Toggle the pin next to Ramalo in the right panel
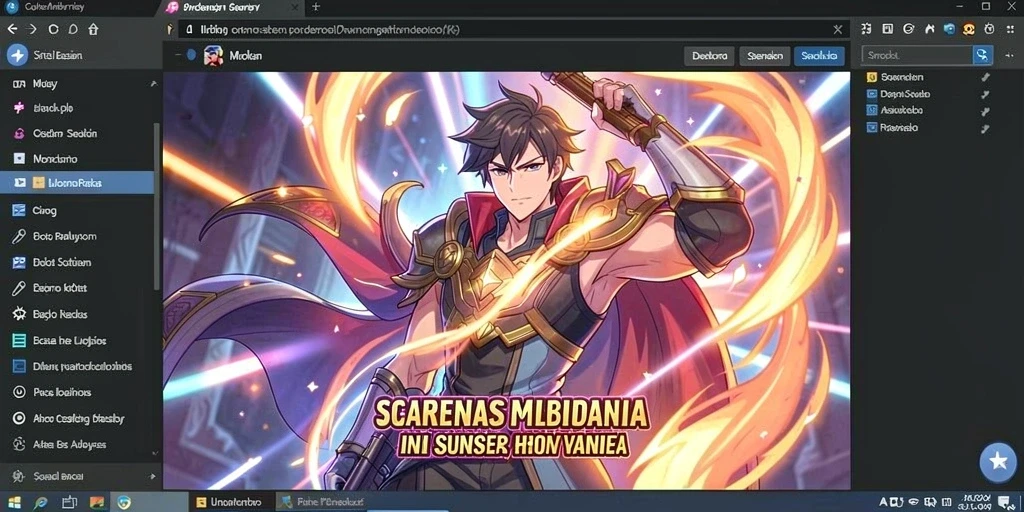Viewport: 1024px width, 512px height. 985,128
